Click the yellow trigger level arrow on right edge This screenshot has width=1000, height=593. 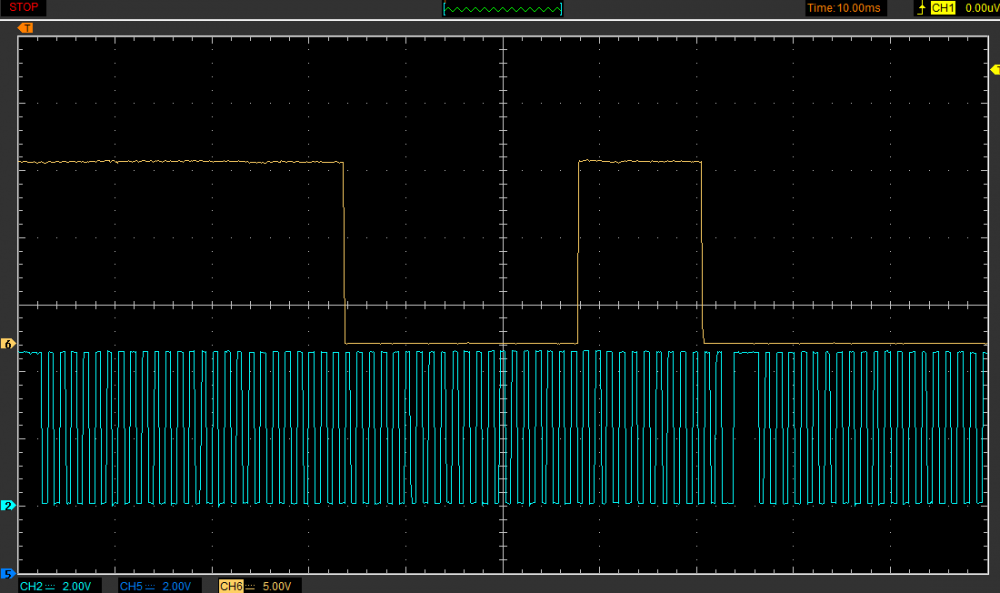point(994,69)
